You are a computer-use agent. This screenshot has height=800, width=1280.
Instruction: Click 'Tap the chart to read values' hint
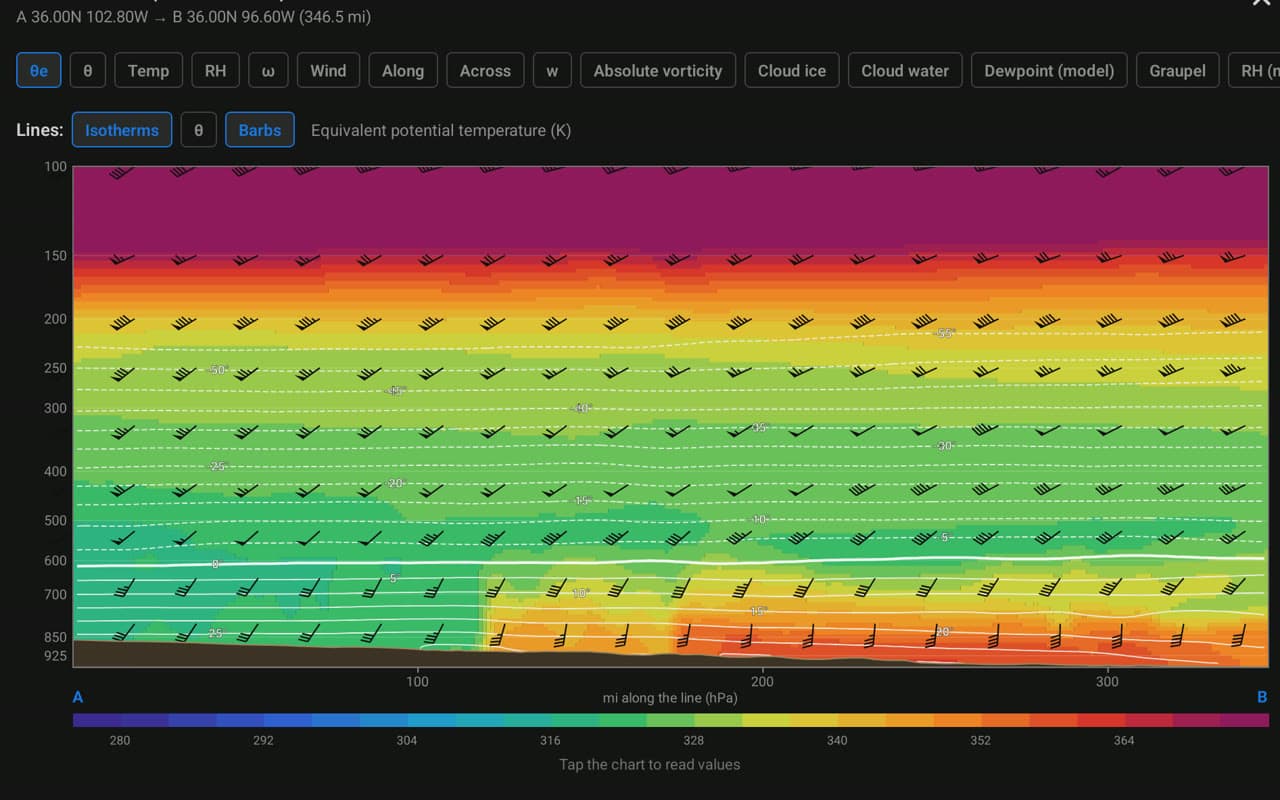(650, 764)
